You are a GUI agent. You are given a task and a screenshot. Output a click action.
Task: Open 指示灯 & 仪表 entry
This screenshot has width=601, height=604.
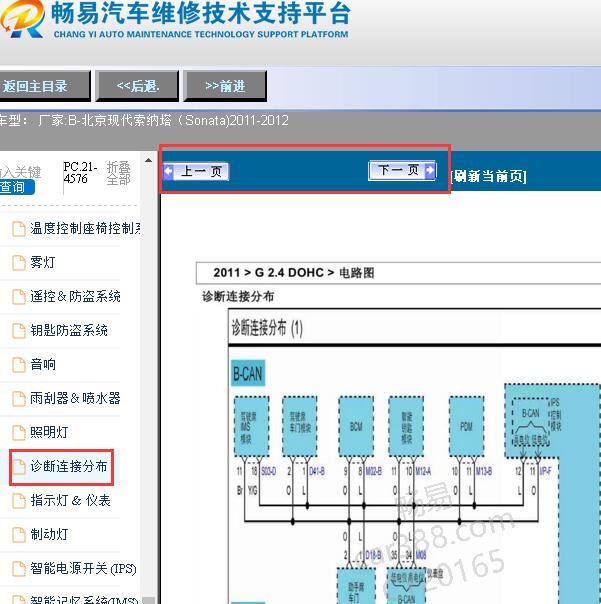pyautogui.click(x=71, y=500)
